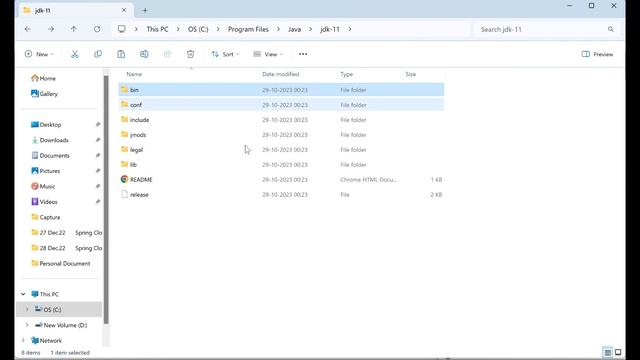This screenshot has height=360, width=640.
Task: Click the Delete trash icon
Action: point(191,54)
